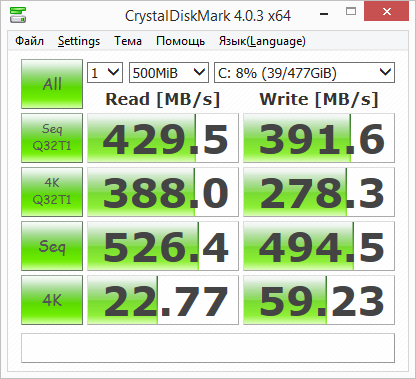Viewport: 416px width, 379px height.
Task: Open the Settings menu
Action: [79, 41]
